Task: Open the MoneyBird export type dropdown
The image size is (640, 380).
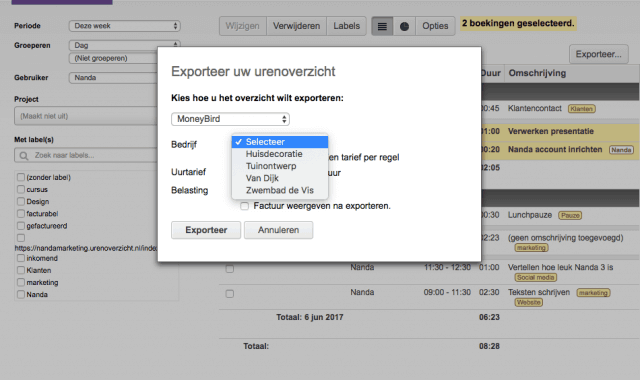Action: point(230,119)
